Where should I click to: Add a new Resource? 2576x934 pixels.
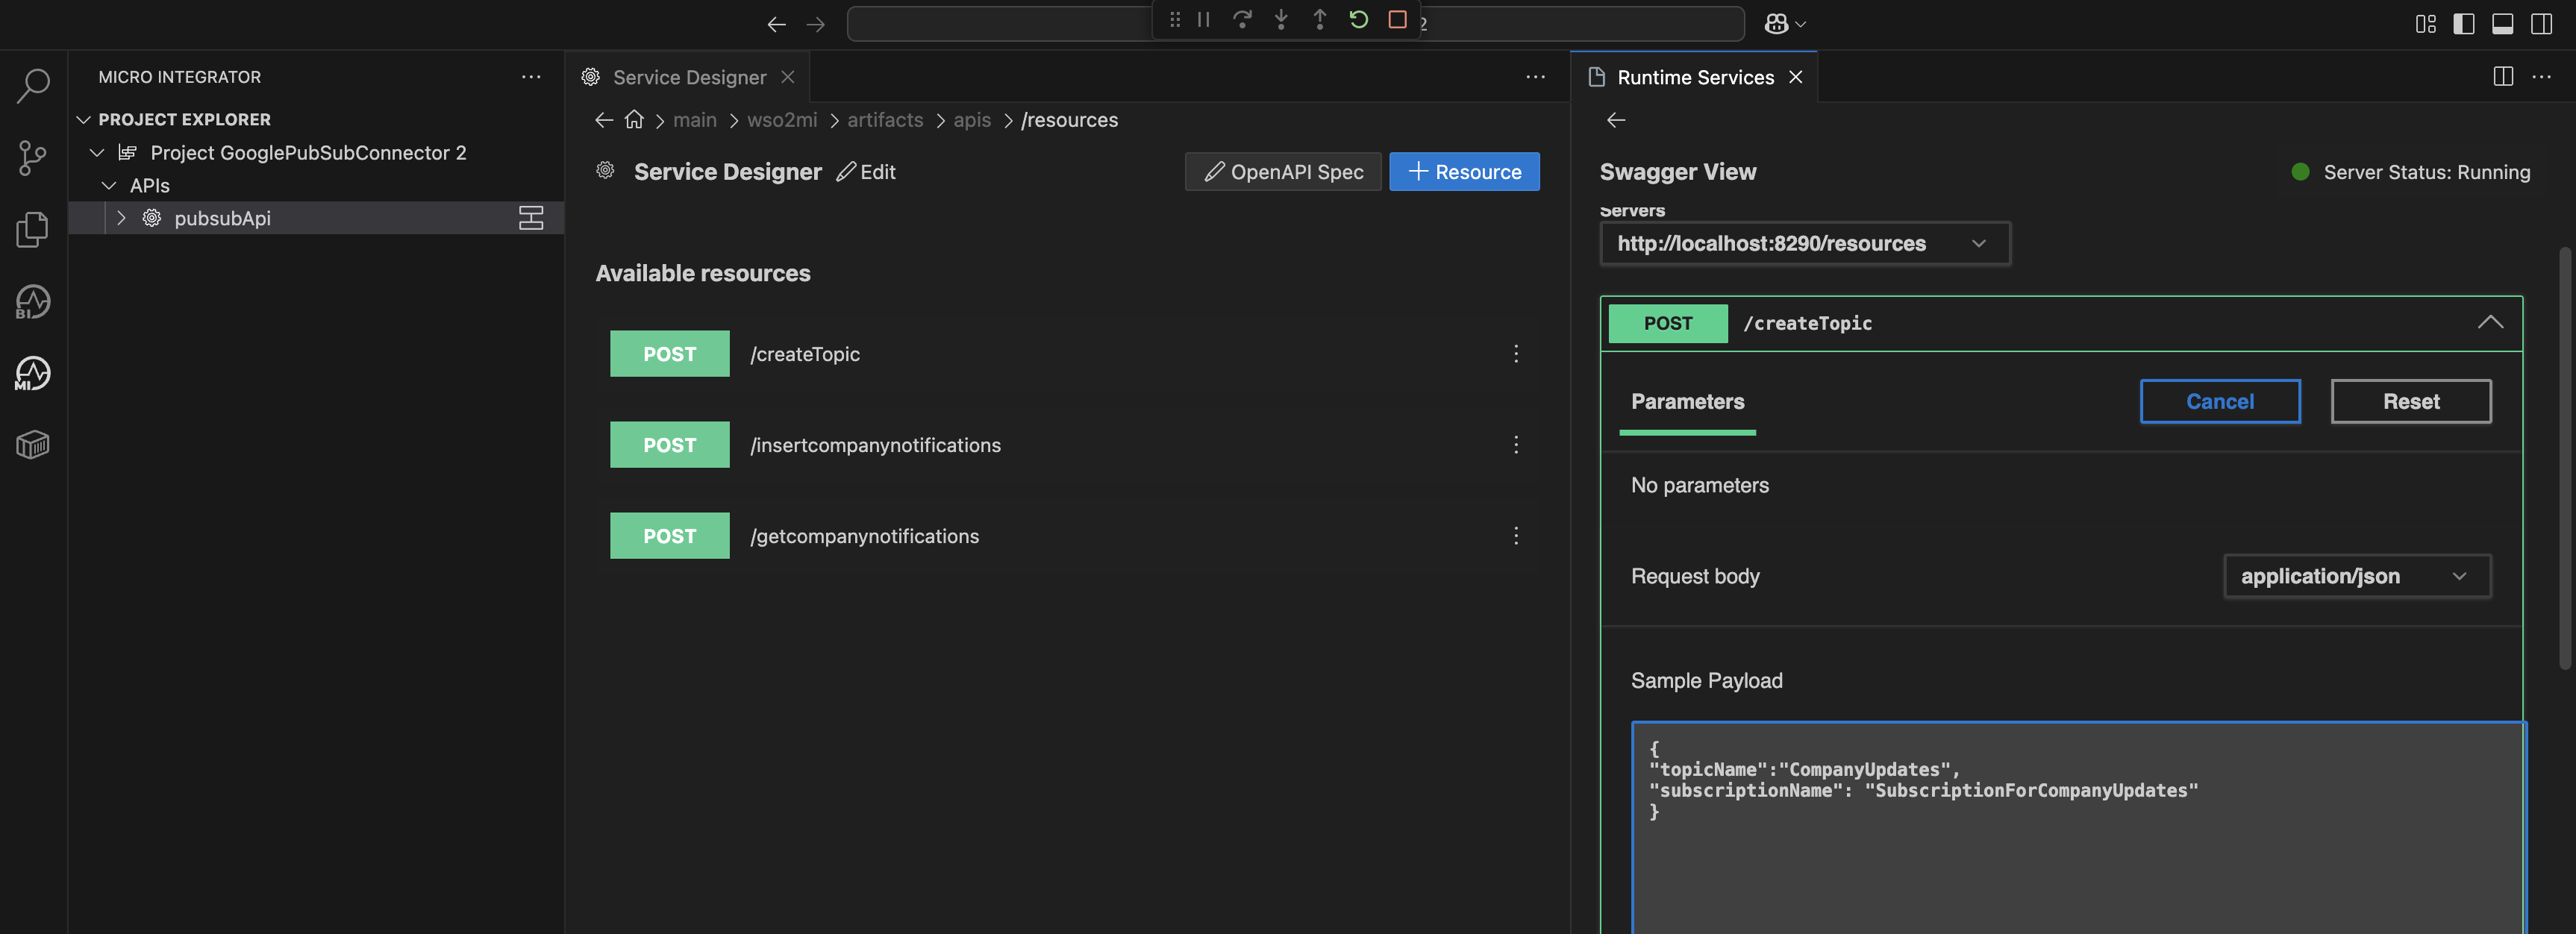(x=1464, y=172)
